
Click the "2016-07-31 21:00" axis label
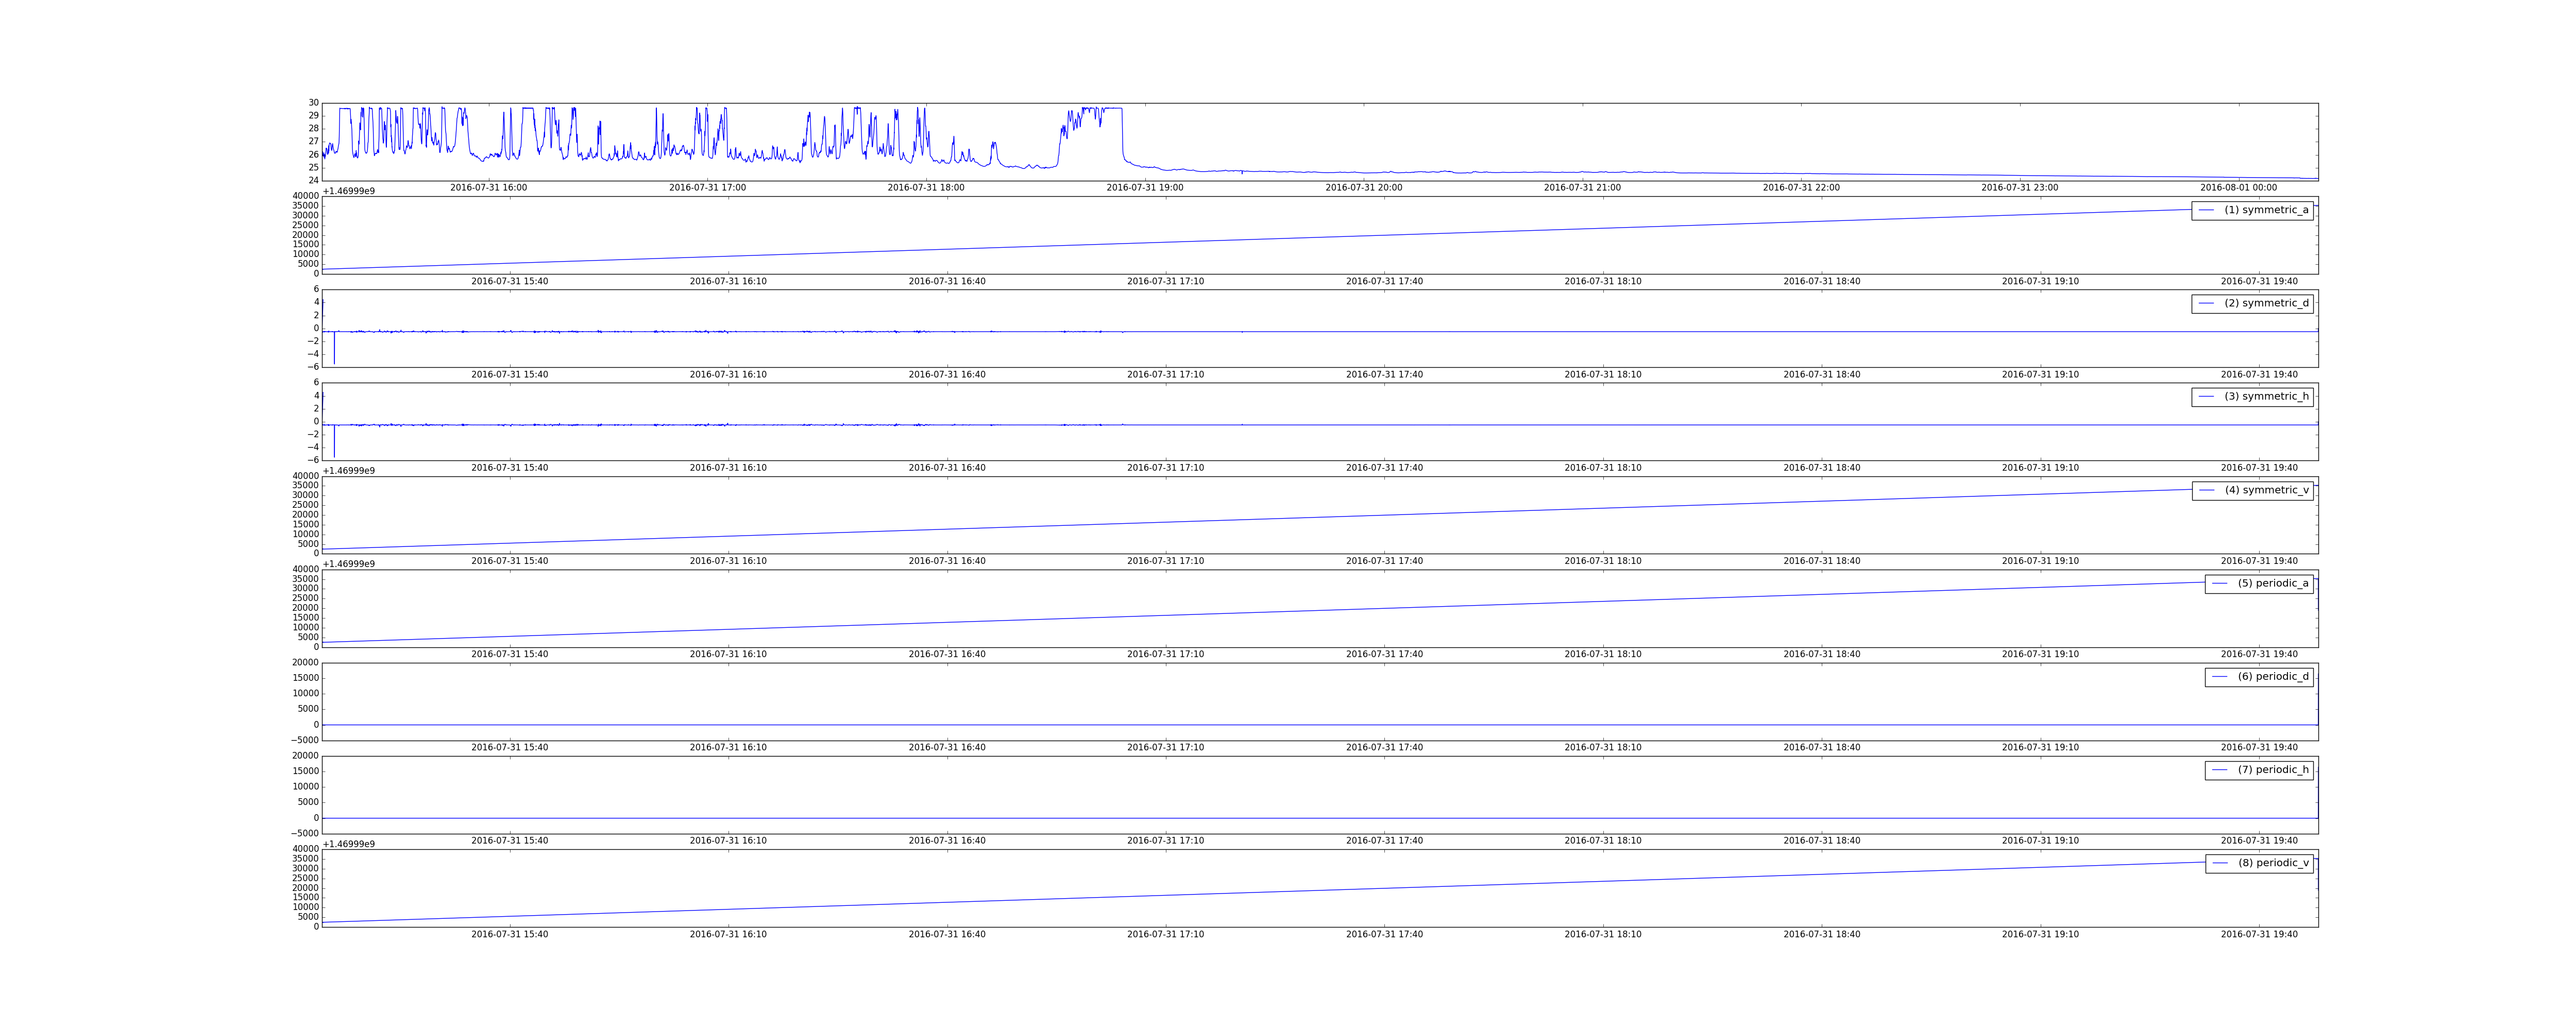1582,188
